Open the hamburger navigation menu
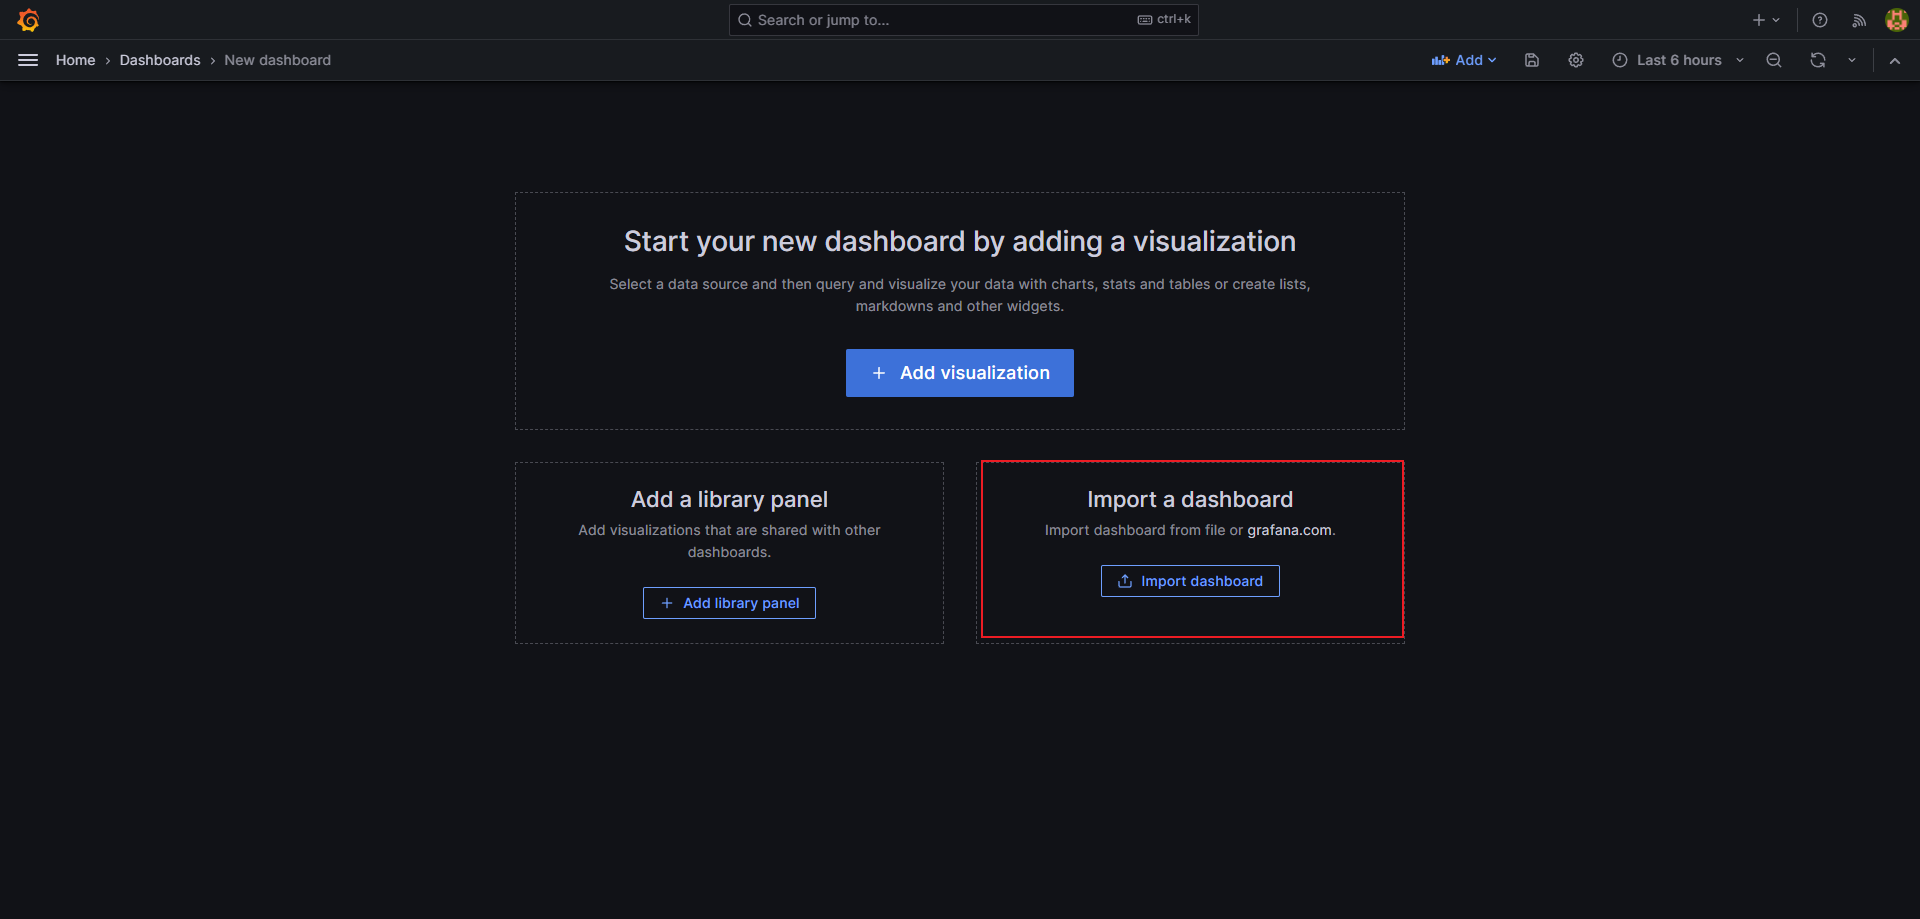Screen dimensions: 1920x919 point(28,60)
